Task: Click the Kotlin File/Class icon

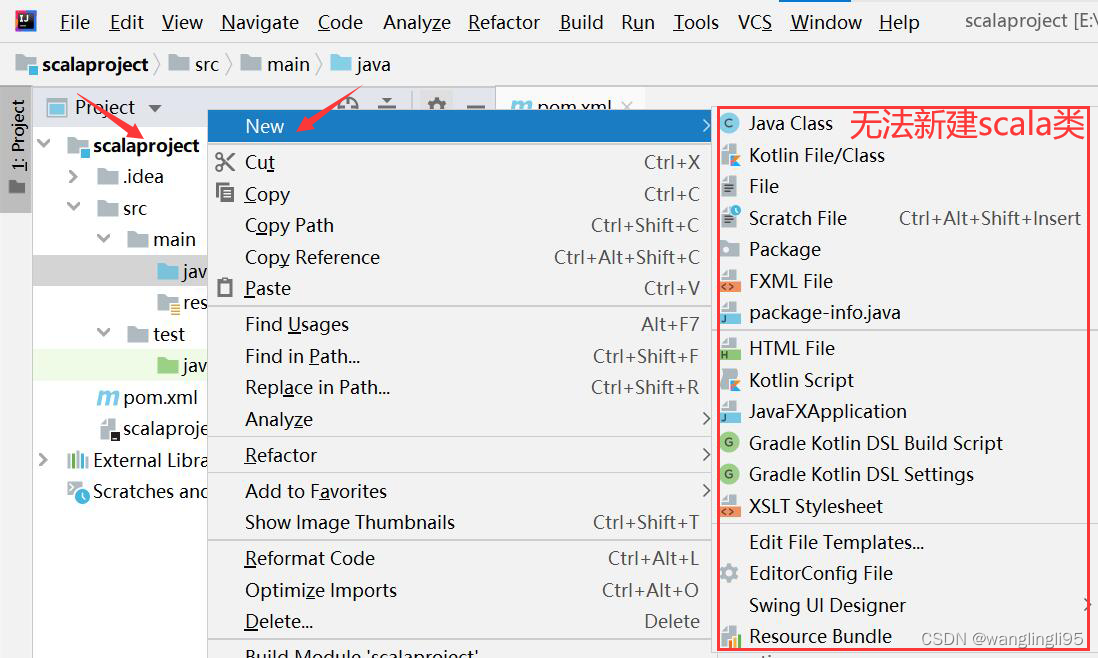Action: click(x=730, y=155)
